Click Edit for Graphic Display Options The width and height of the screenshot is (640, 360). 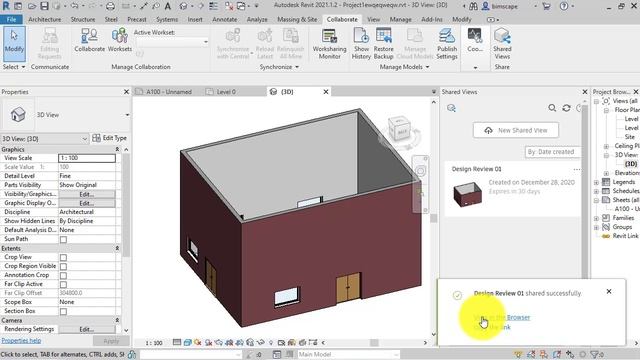87,203
